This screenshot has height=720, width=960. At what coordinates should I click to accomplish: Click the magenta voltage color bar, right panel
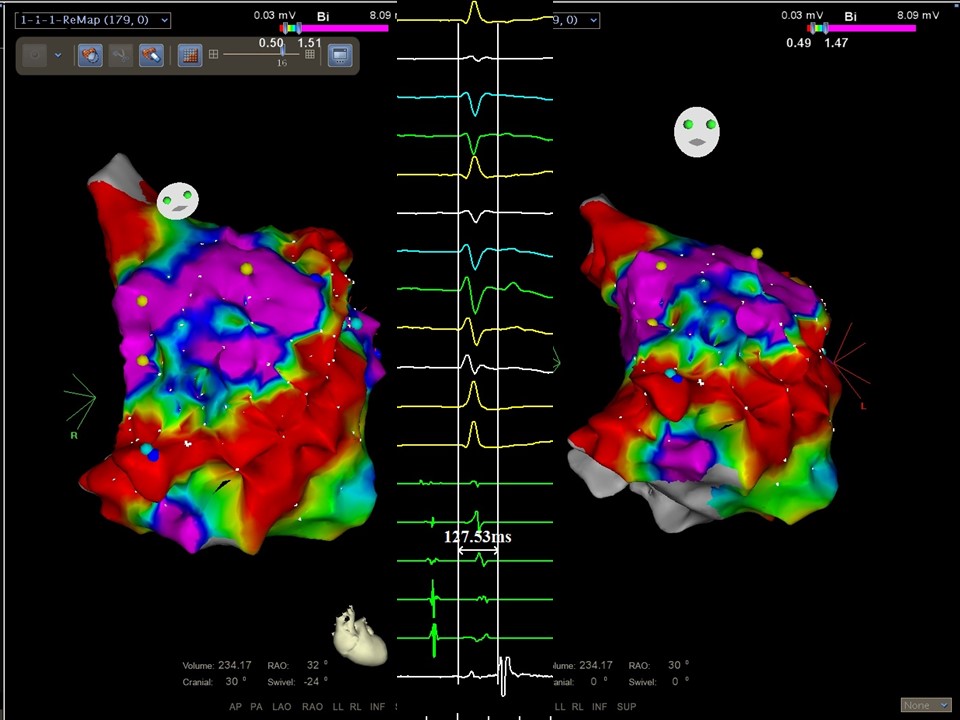pyautogui.click(x=872, y=28)
